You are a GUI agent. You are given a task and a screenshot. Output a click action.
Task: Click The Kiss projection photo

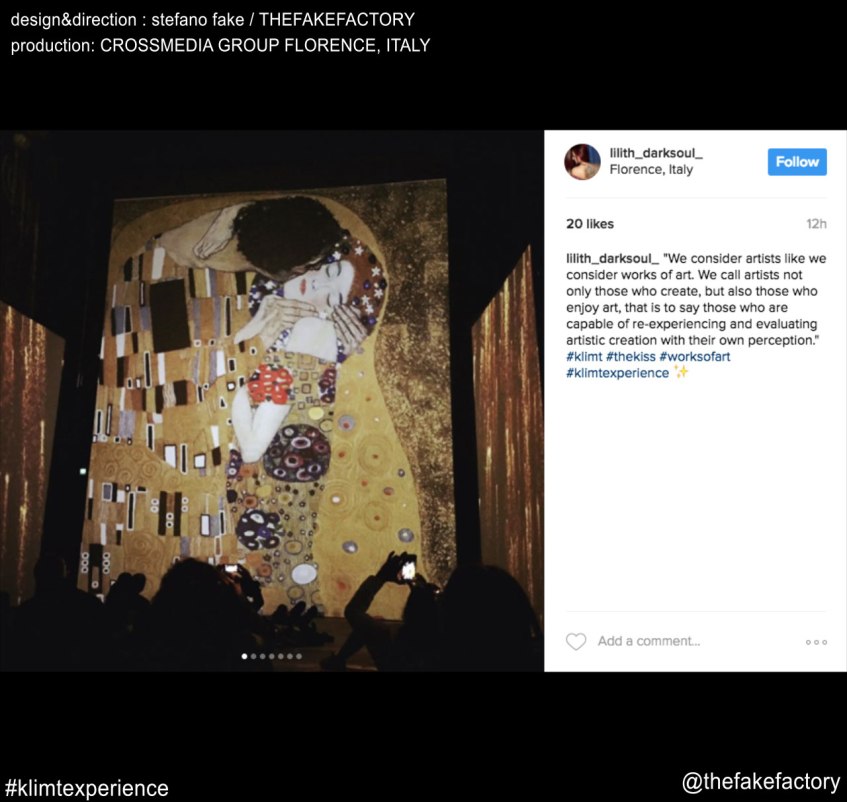point(272,401)
